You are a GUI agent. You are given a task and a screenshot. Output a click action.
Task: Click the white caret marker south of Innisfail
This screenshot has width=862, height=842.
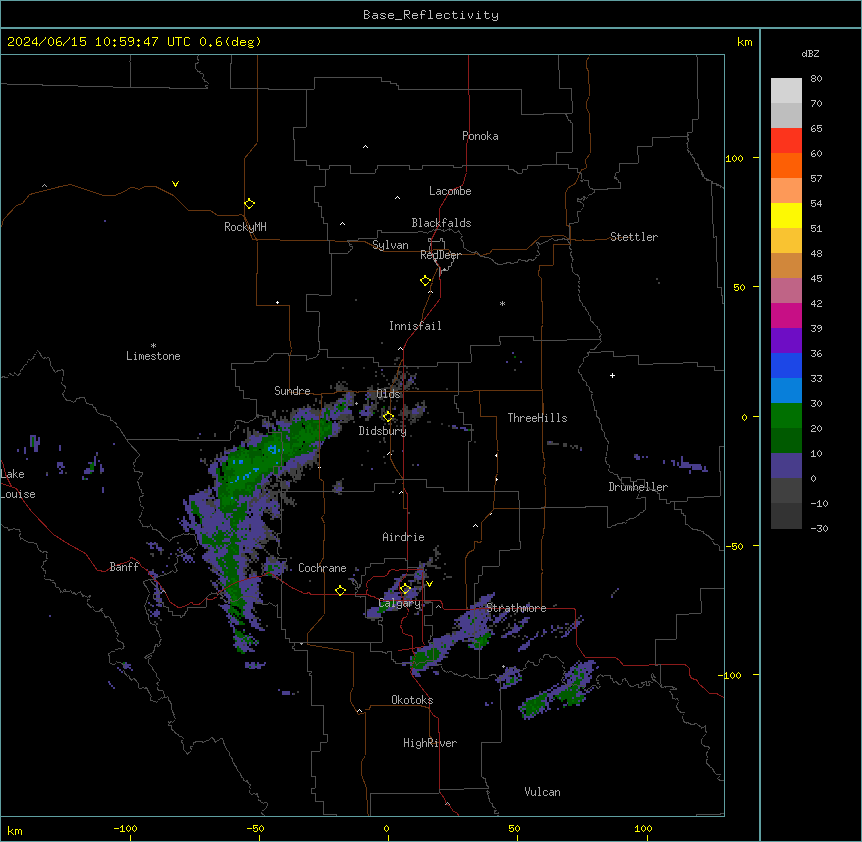(400, 349)
